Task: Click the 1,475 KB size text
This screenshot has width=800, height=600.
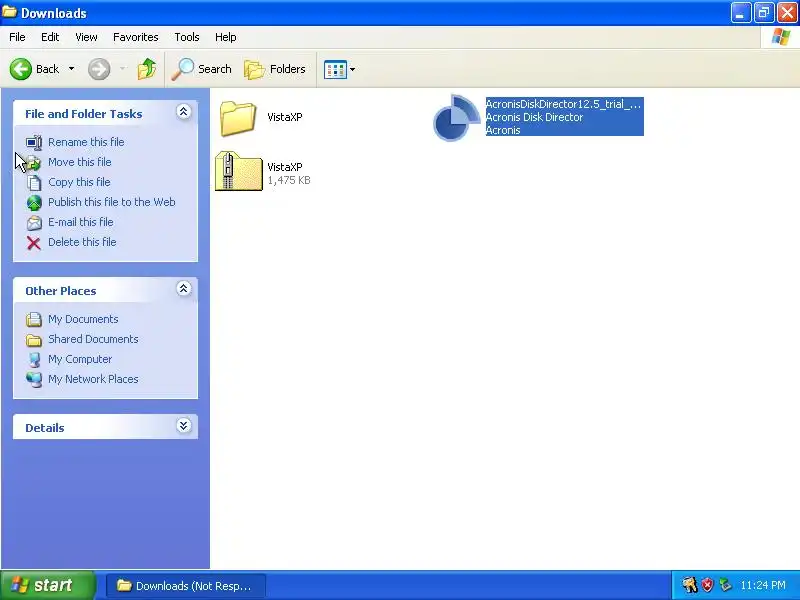Action: pyautogui.click(x=289, y=180)
